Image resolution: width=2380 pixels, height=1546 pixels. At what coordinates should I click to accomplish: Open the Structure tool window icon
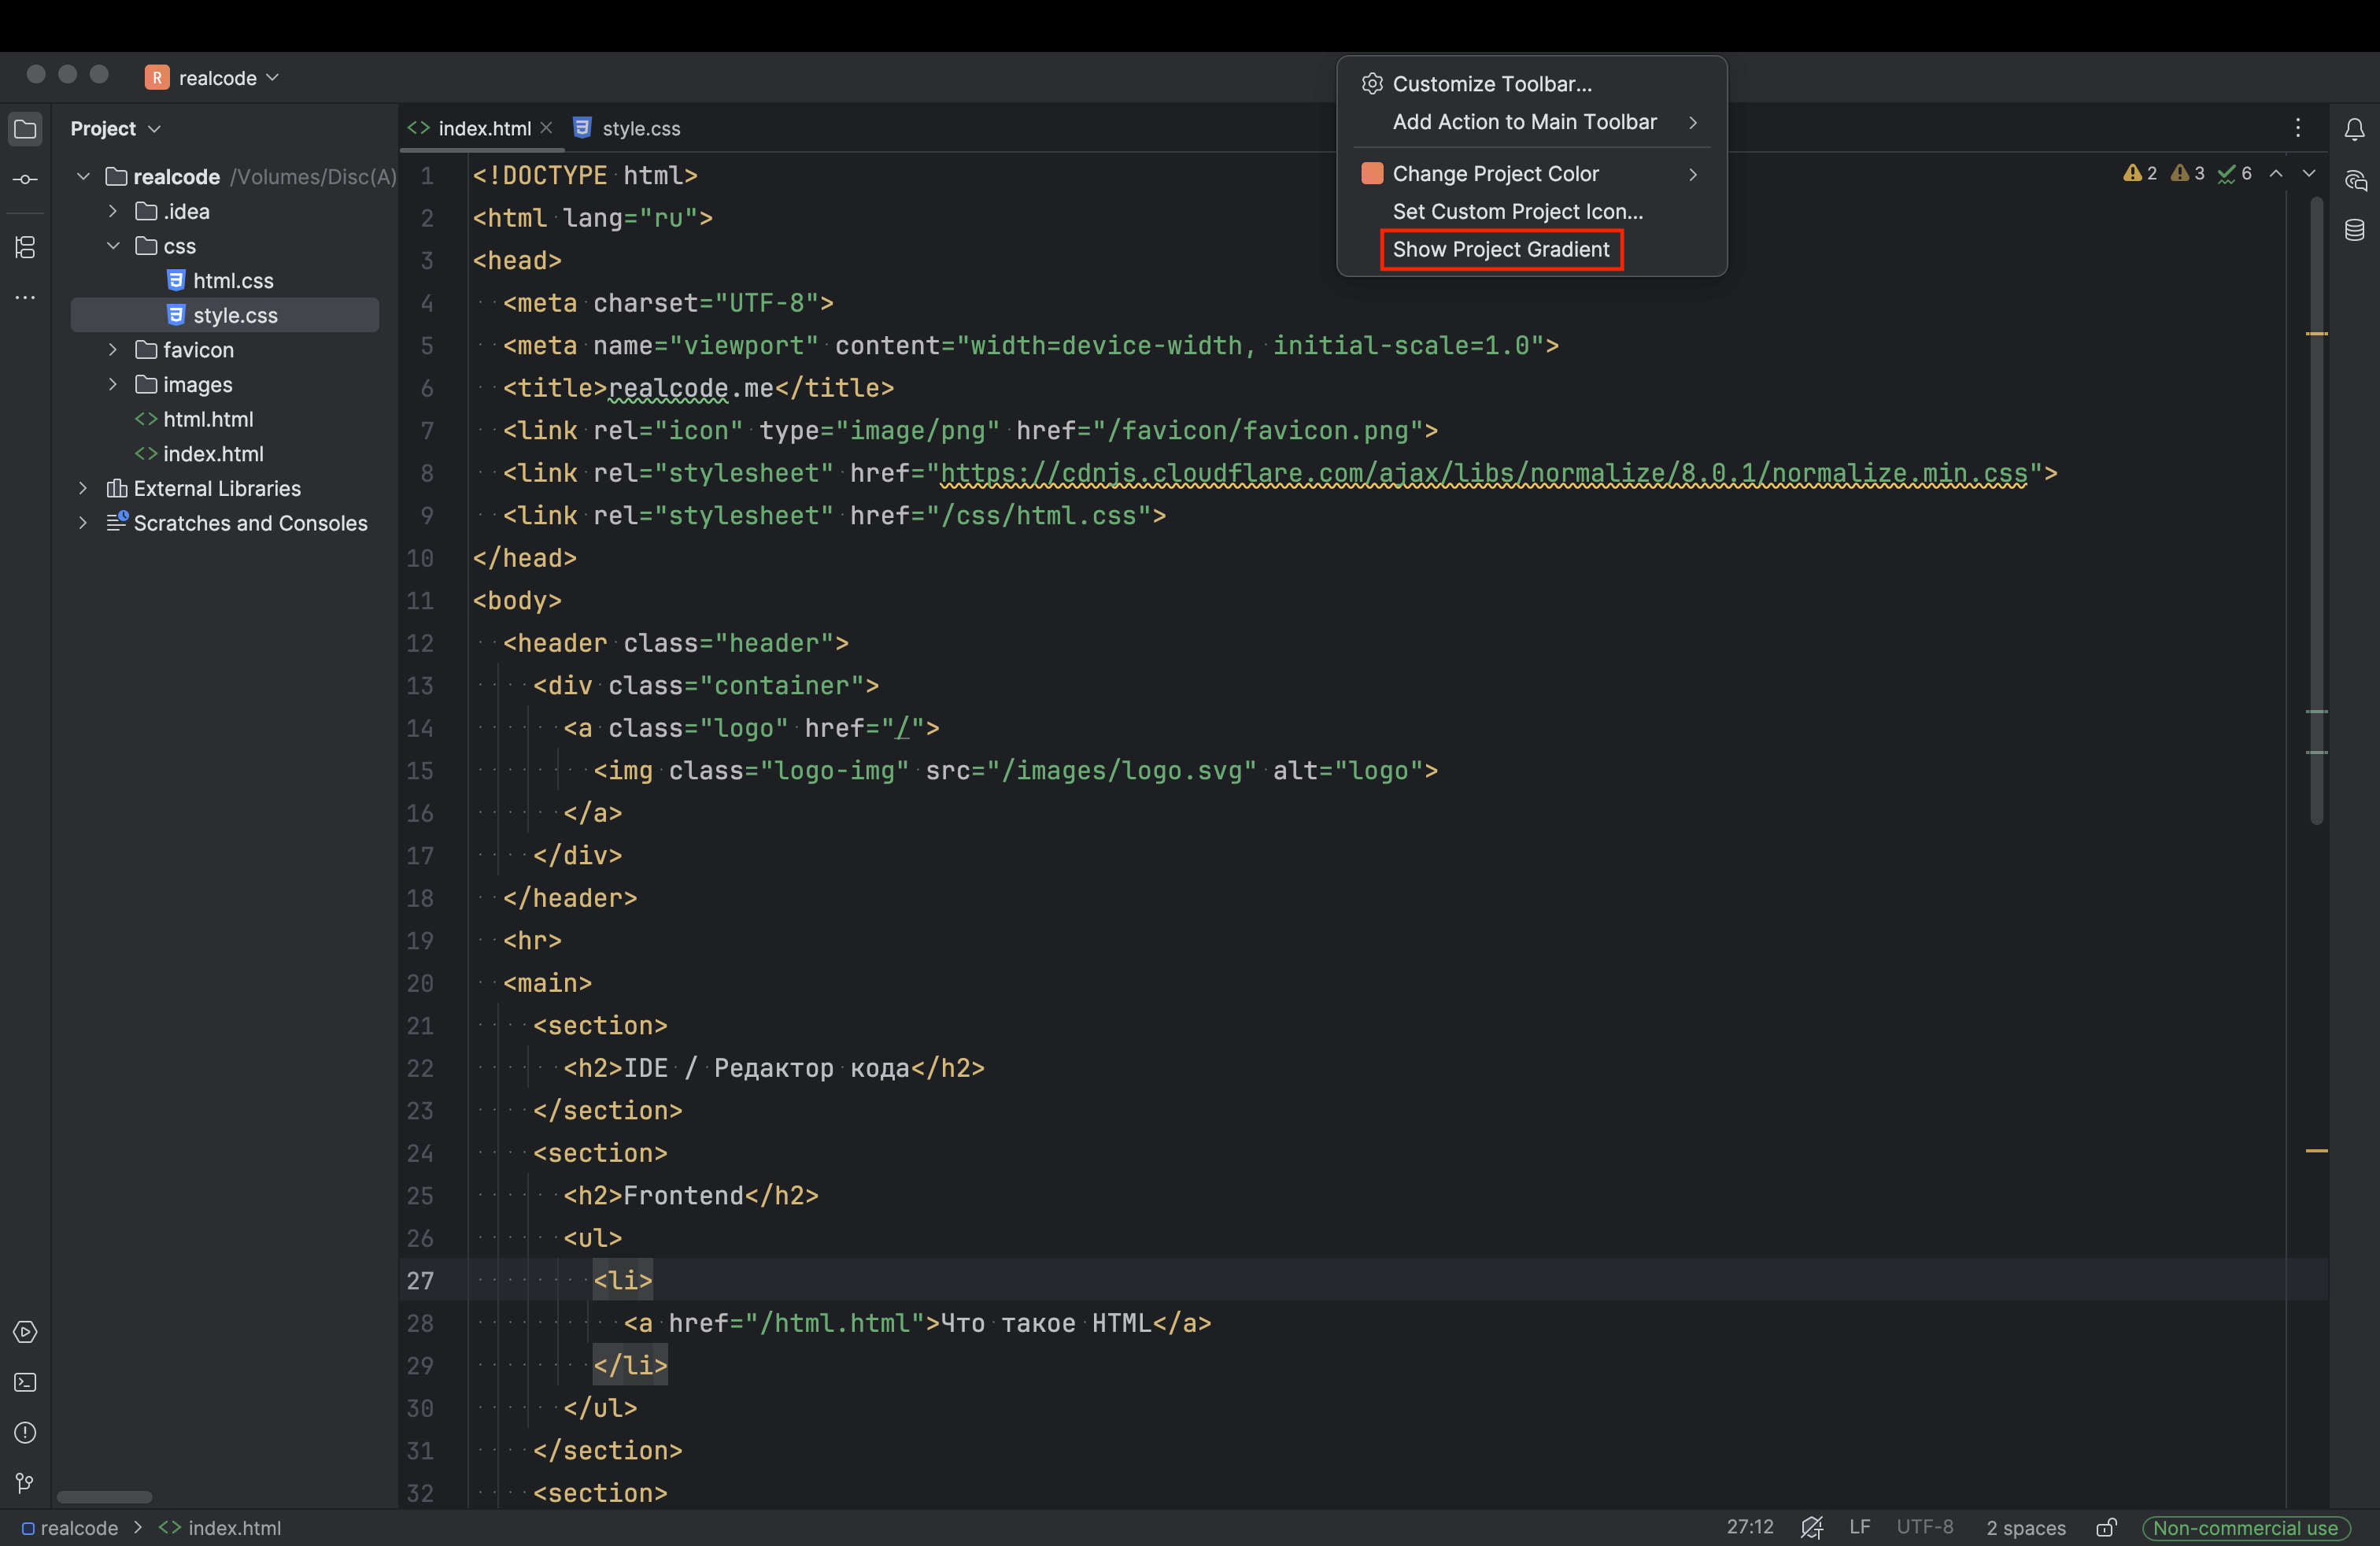(25, 246)
